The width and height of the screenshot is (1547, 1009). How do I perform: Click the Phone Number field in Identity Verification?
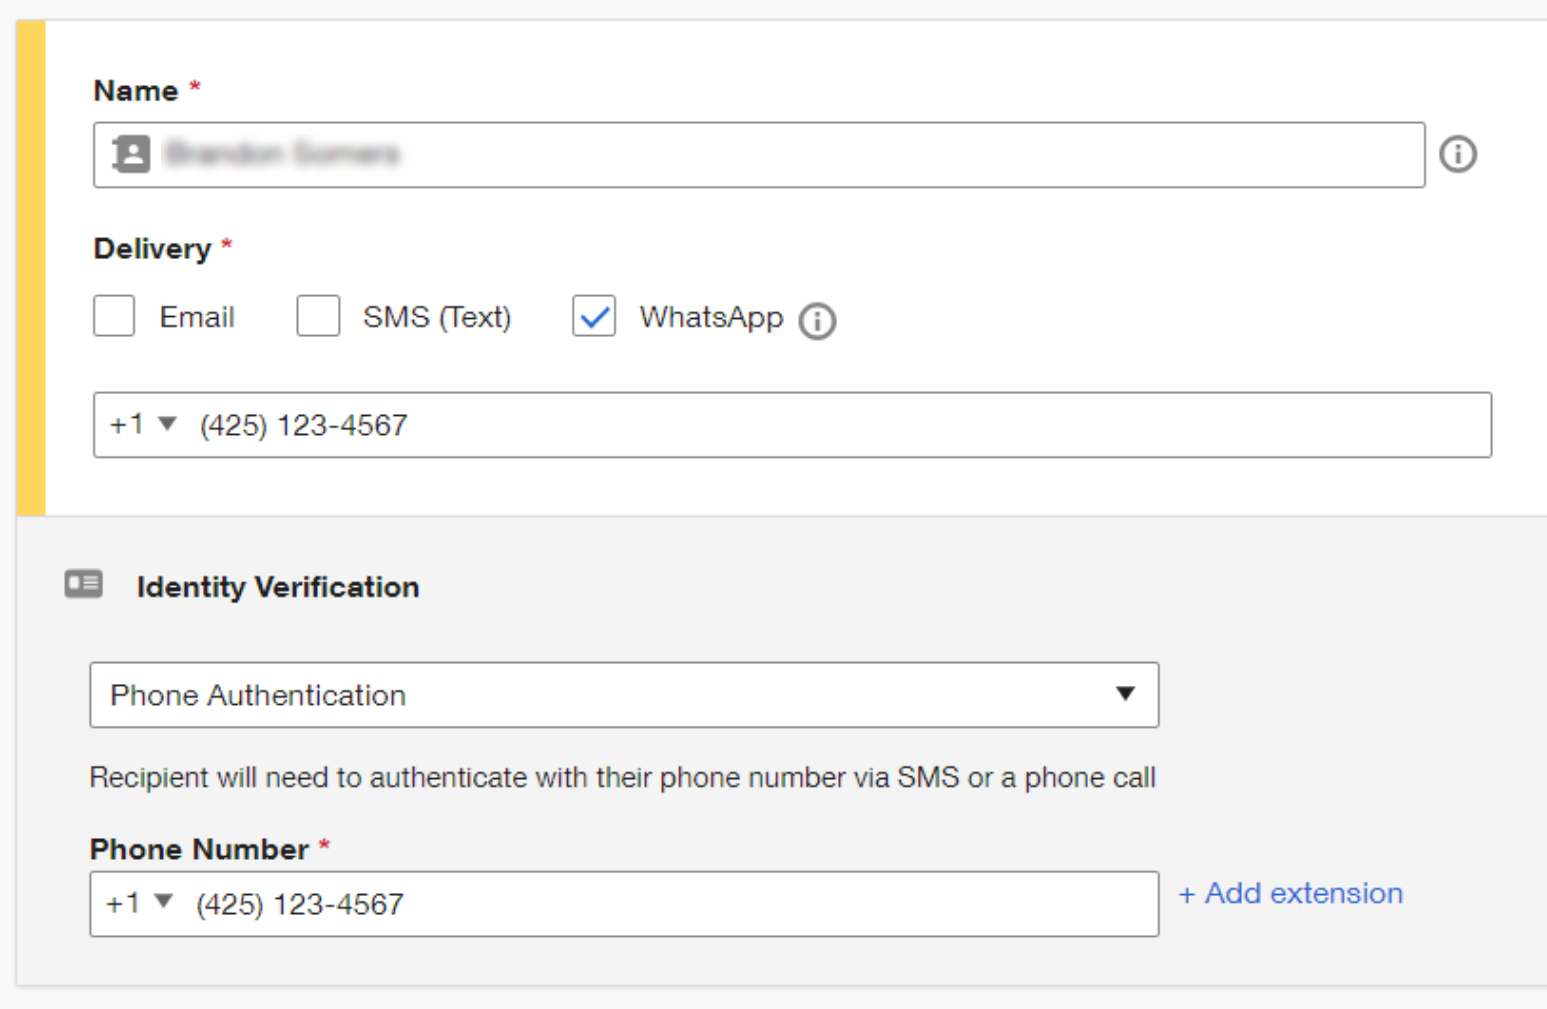(x=670, y=904)
